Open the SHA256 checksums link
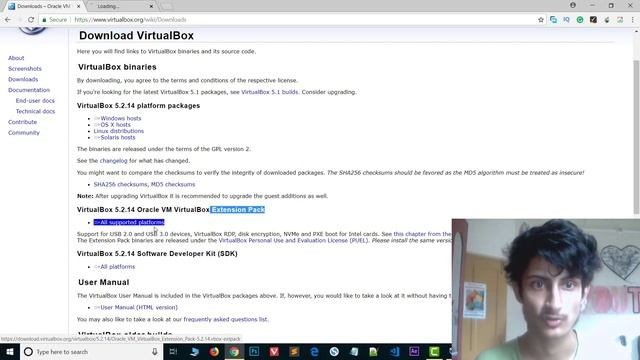The height and width of the screenshot is (360, 640). pyautogui.click(x=120, y=184)
